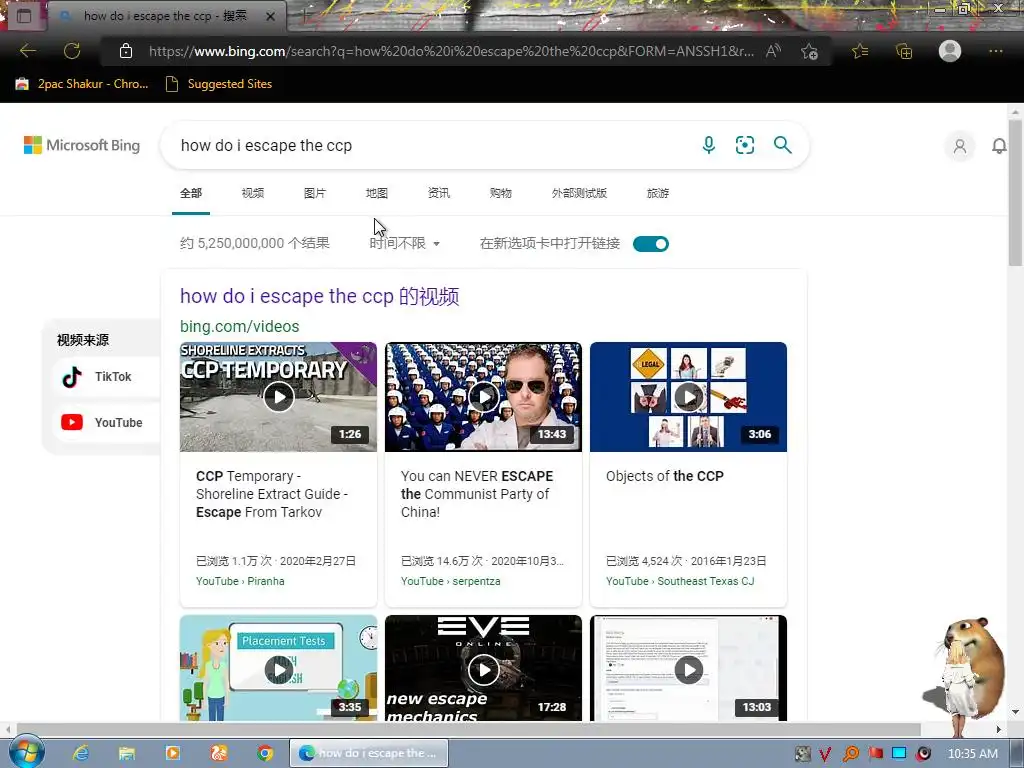Reload the page with refresh icon
Image resolution: width=1024 pixels, height=768 pixels.
click(x=72, y=51)
